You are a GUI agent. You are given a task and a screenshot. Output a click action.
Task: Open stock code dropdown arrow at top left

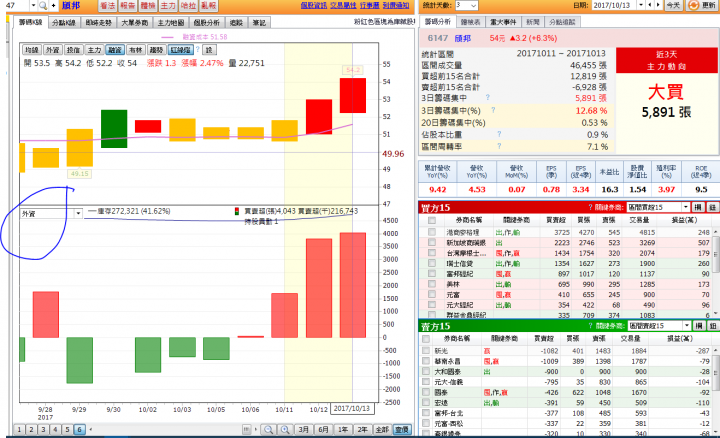pos(33,6)
